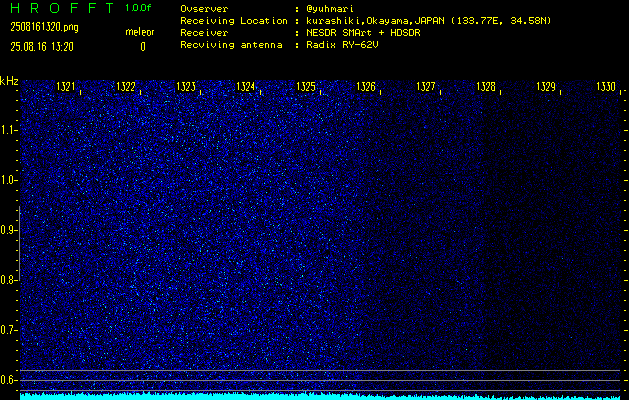Click the 1328 time marker
This screenshot has width=629, height=400.
click(486, 87)
